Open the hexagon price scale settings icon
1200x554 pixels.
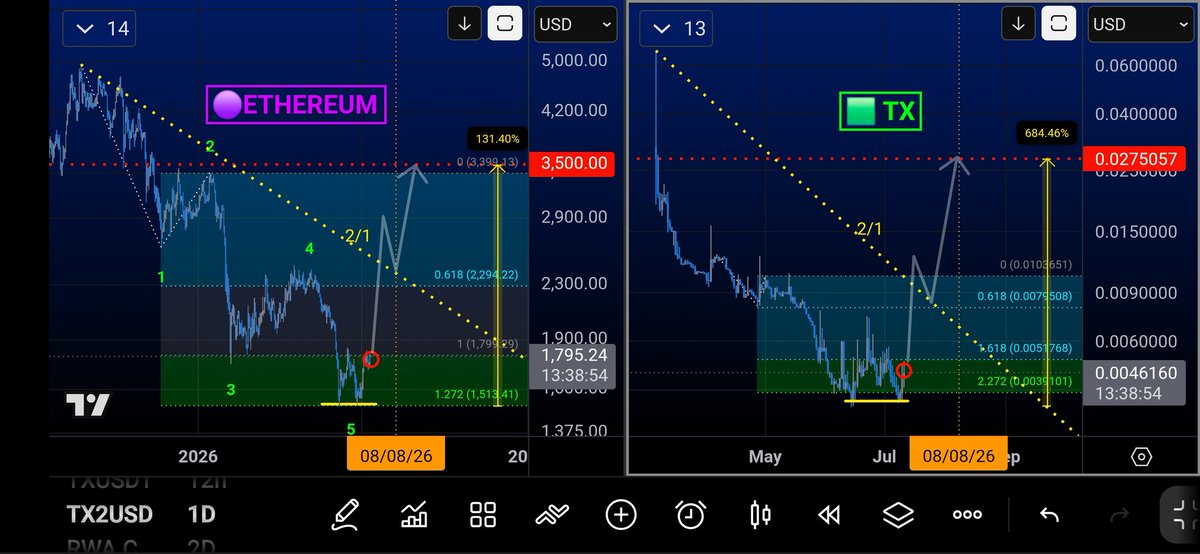(1140, 457)
